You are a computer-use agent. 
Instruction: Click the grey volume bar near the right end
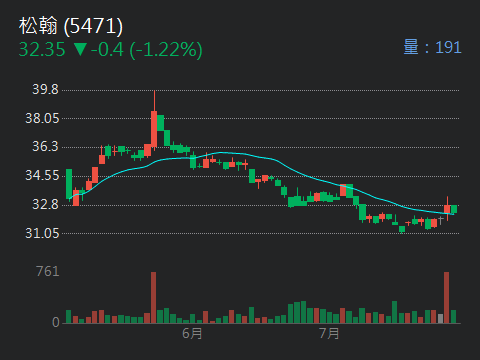coord(440,318)
